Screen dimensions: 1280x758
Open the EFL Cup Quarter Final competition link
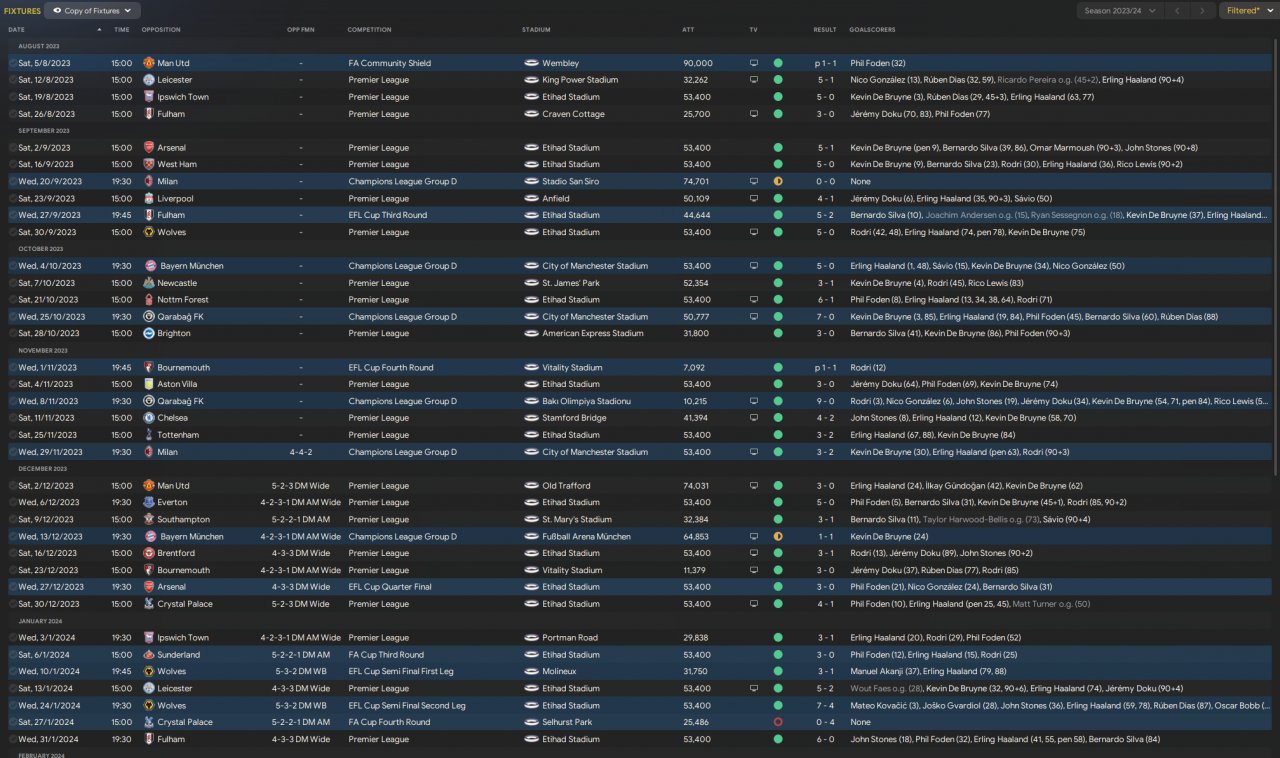[x=390, y=587]
